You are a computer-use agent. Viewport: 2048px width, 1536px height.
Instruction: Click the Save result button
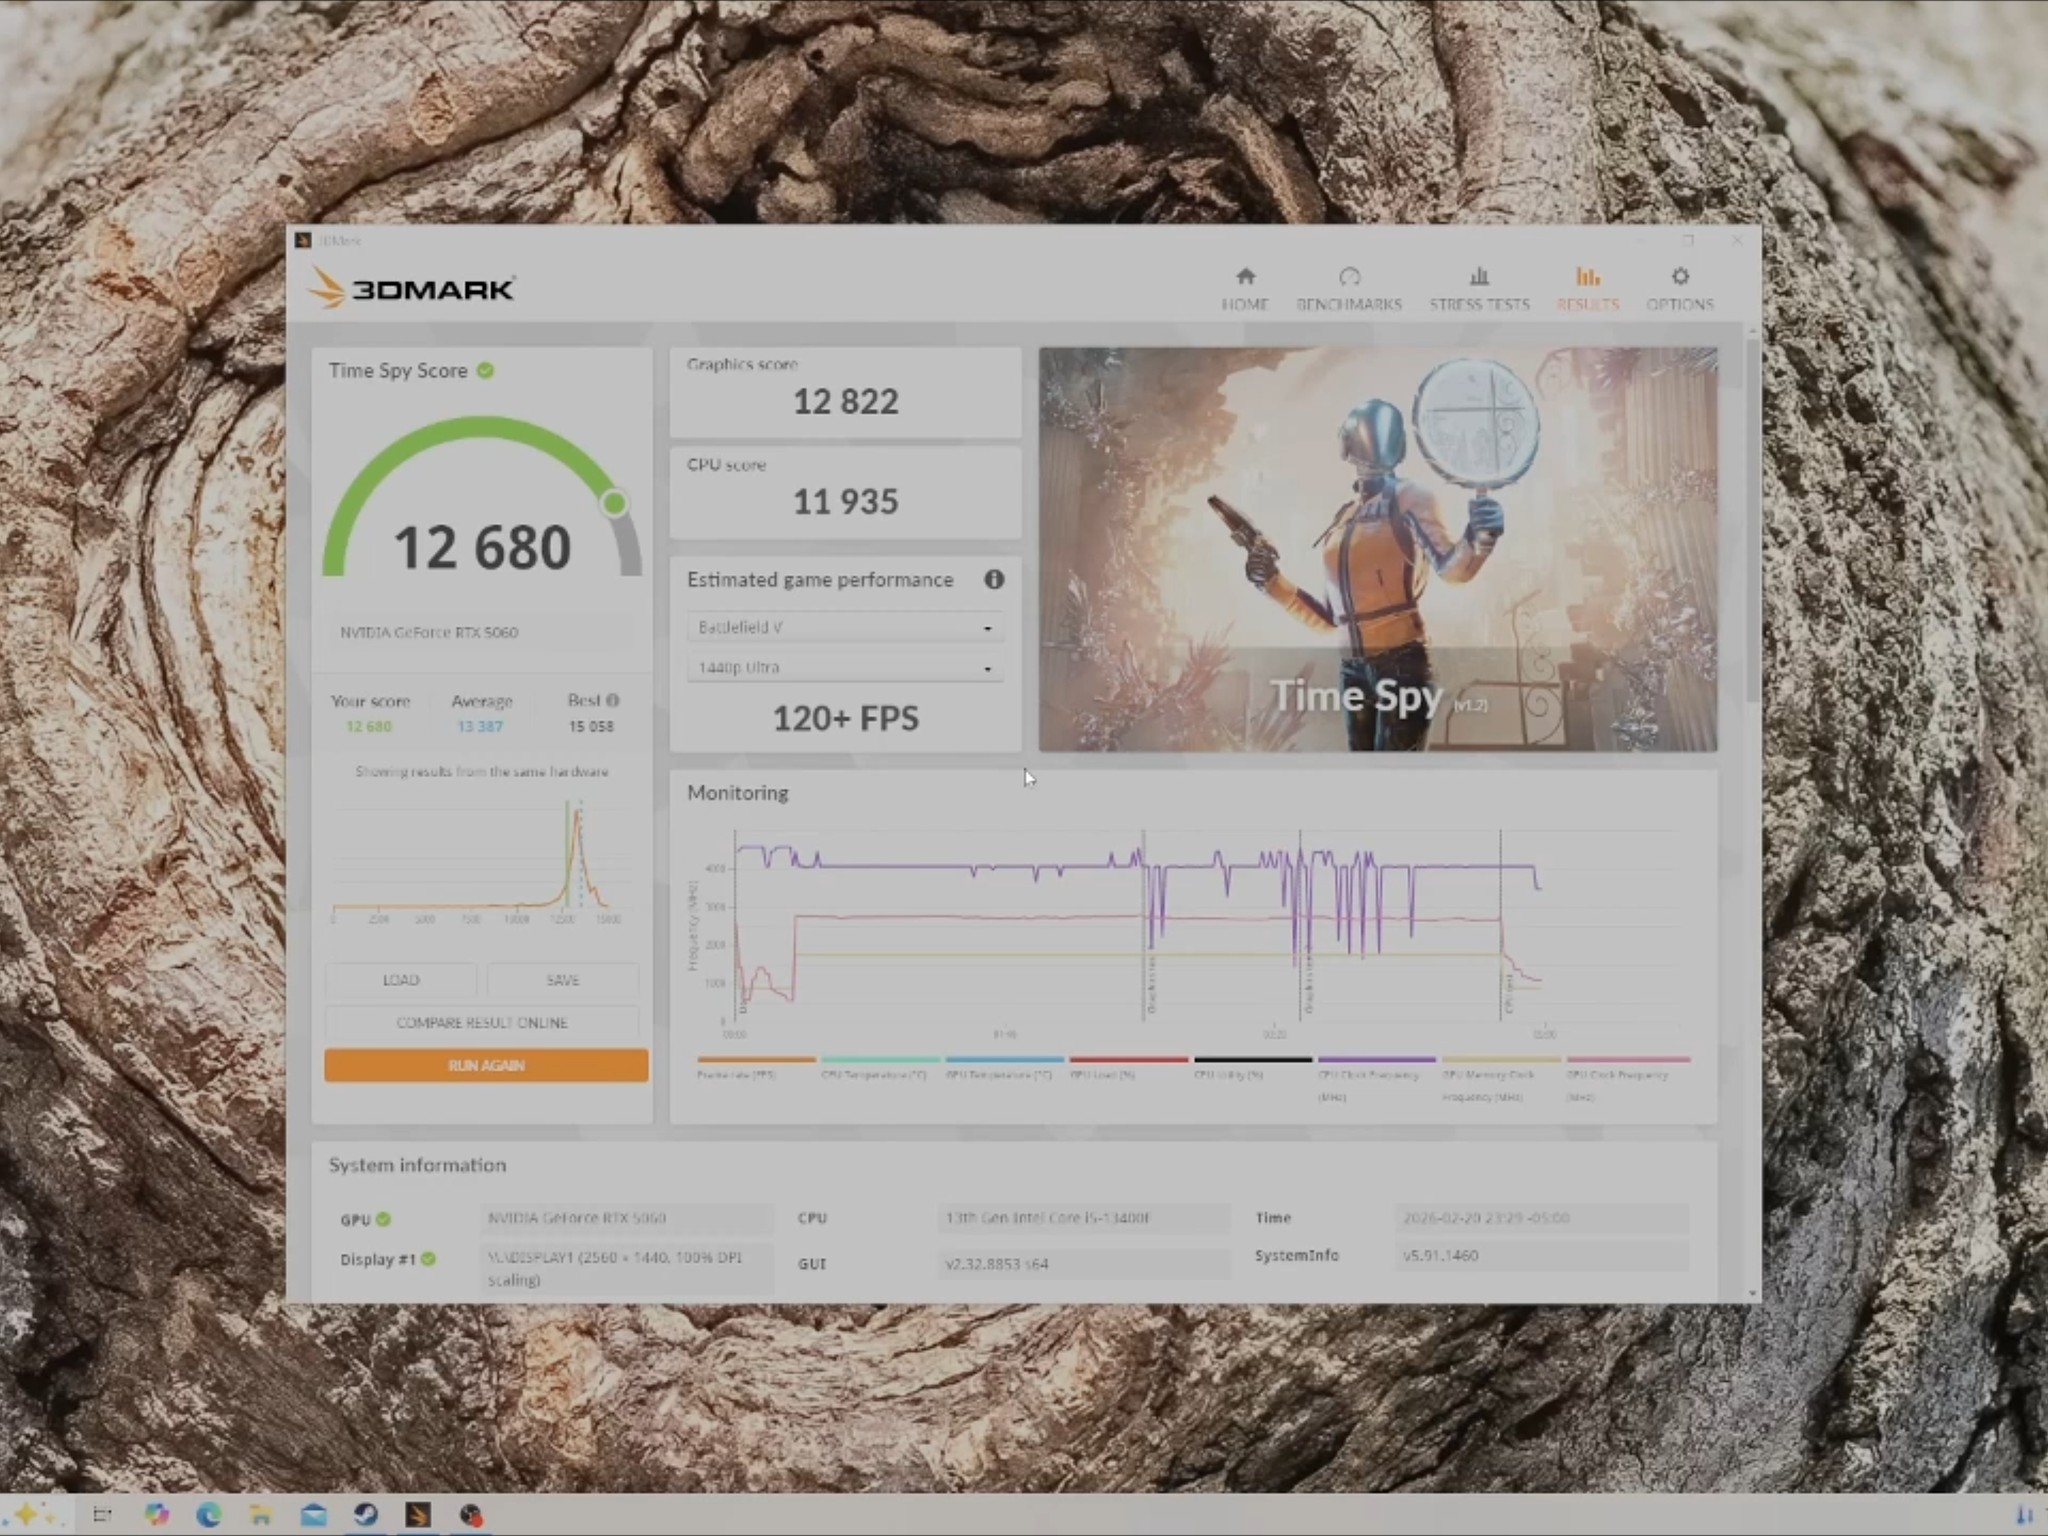tap(563, 980)
